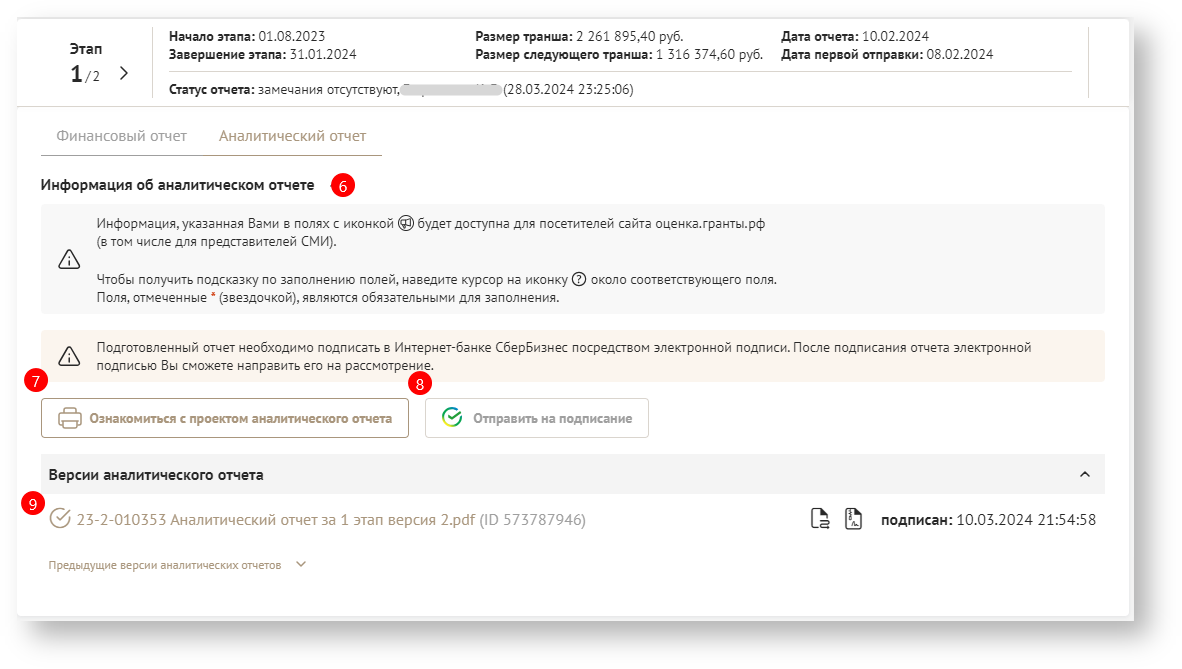
Task: Click the Предыдущие версии аналитических отчетов label
Action: [165, 564]
